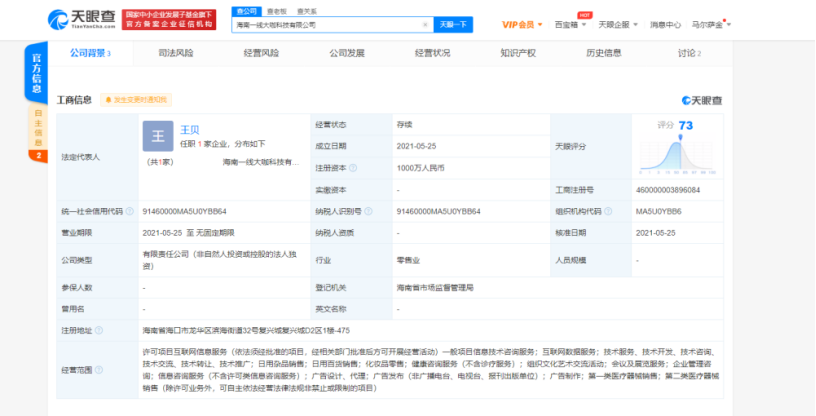Image resolution: width=816 pixels, height=416 pixels.
Task: Click the 统一社会信用代码 value 91460000MA5U0YBB64
Action: point(184,211)
